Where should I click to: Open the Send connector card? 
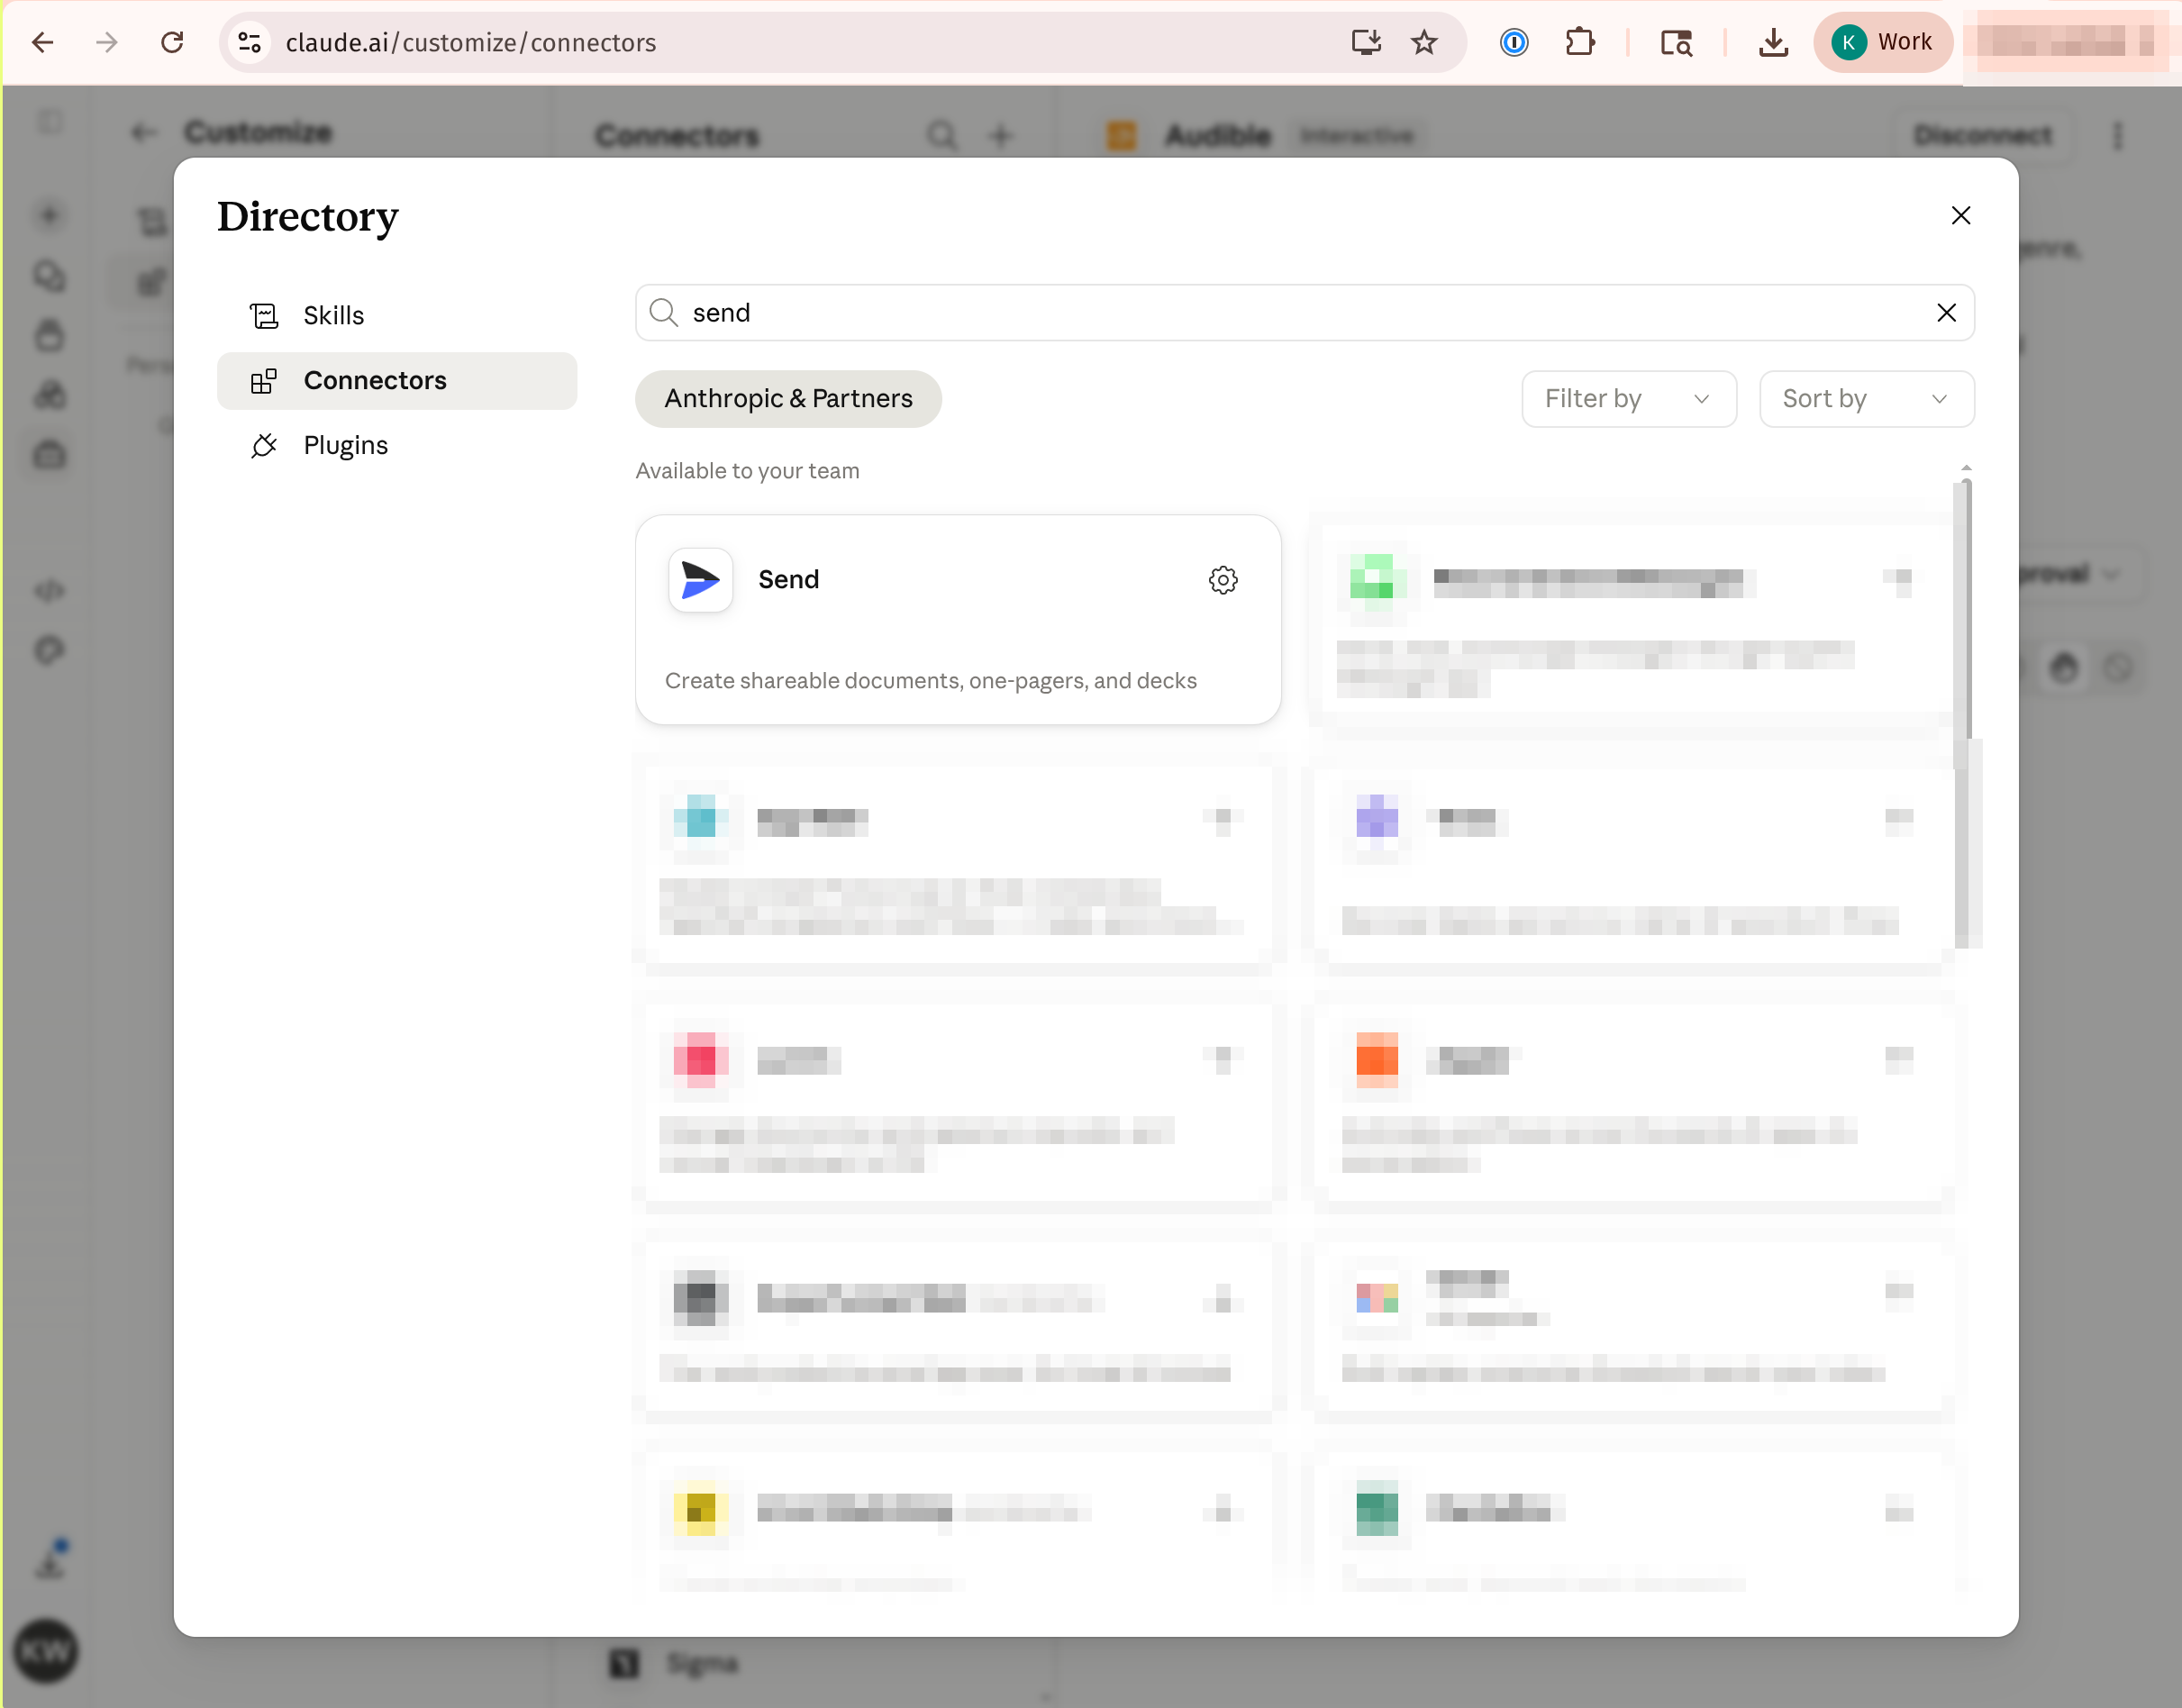pos(958,620)
